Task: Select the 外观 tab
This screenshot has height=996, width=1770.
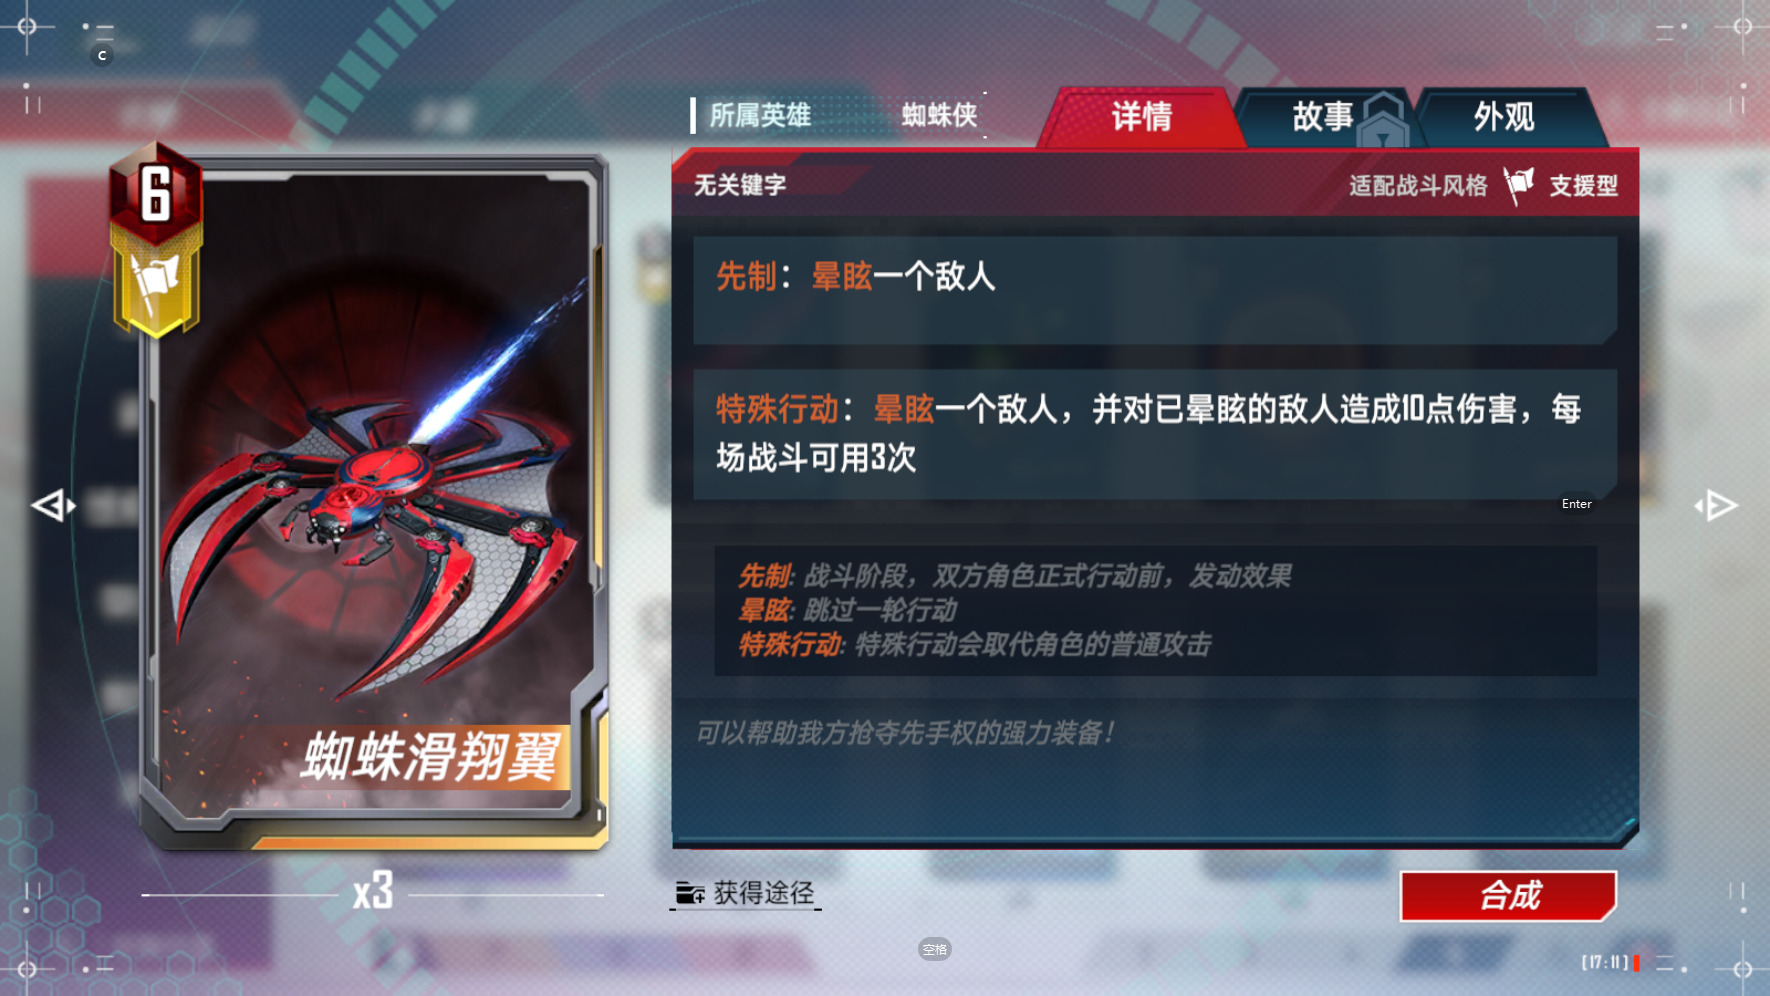Action: pos(1504,118)
